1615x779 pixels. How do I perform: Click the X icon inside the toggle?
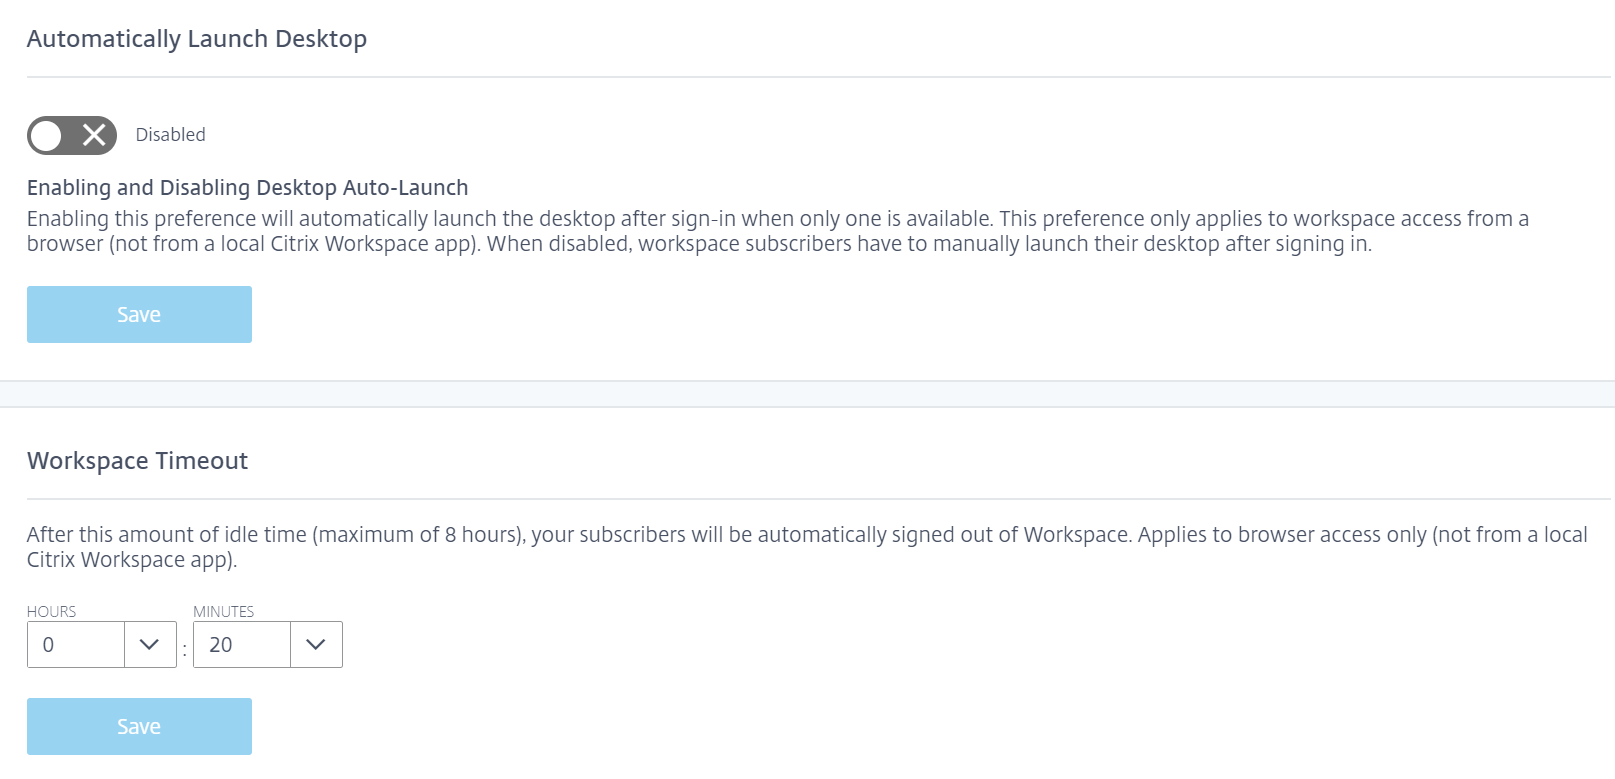pos(94,135)
